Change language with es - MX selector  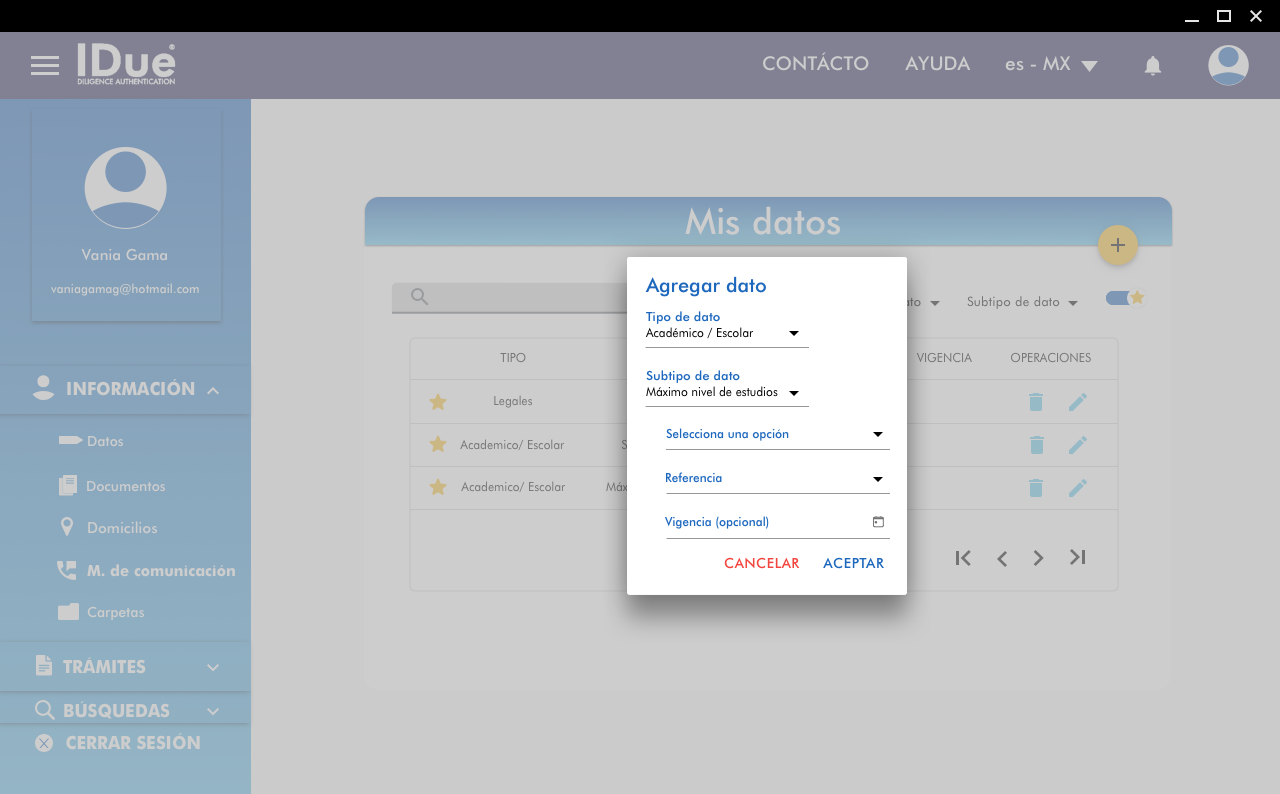[x=1051, y=65]
